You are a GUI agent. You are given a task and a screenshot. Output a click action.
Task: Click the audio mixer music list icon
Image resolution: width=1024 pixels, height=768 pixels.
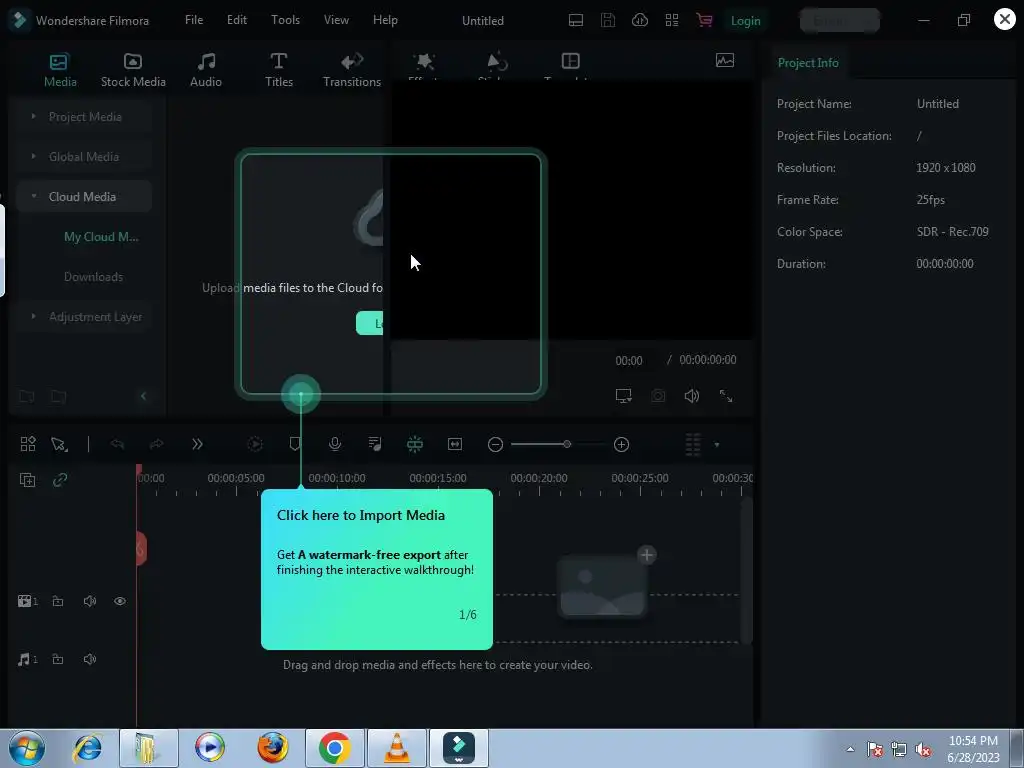point(375,444)
